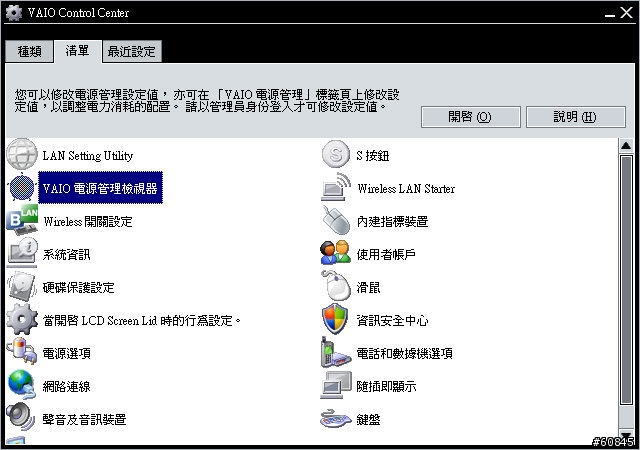Image resolution: width=640 pixels, height=450 pixels.
Task: Click the 滑鼠 white mouse icon
Action: pyautogui.click(x=336, y=285)
